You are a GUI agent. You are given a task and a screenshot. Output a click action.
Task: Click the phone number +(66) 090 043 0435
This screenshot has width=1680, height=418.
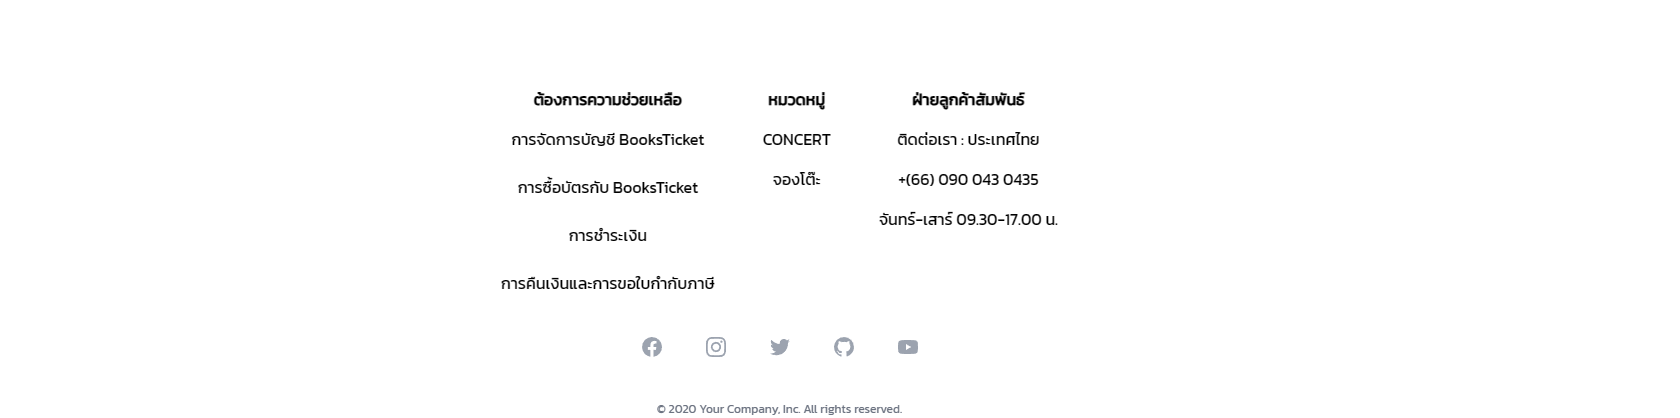968,180
